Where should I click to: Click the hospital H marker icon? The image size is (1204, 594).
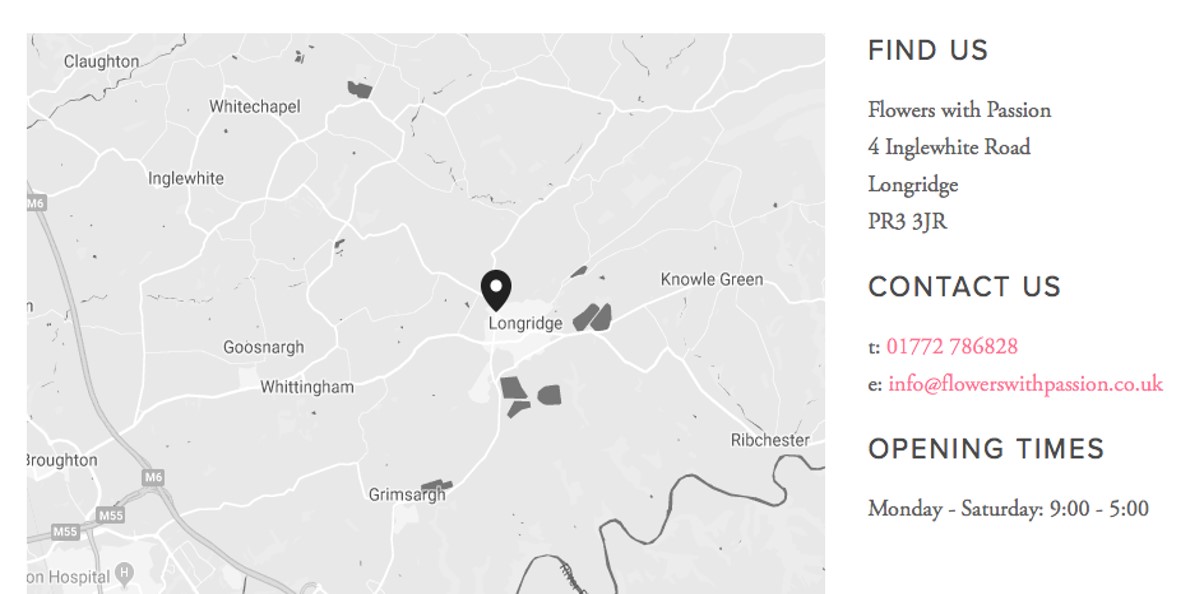pyautogui.click(x=124, y=574)
